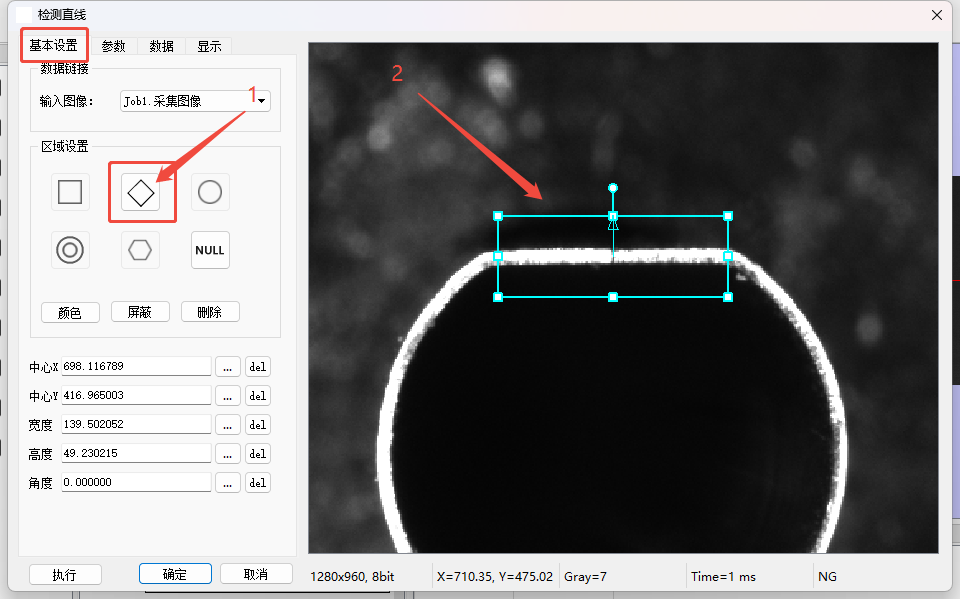Select the circle region shape icon

point(210,192)
